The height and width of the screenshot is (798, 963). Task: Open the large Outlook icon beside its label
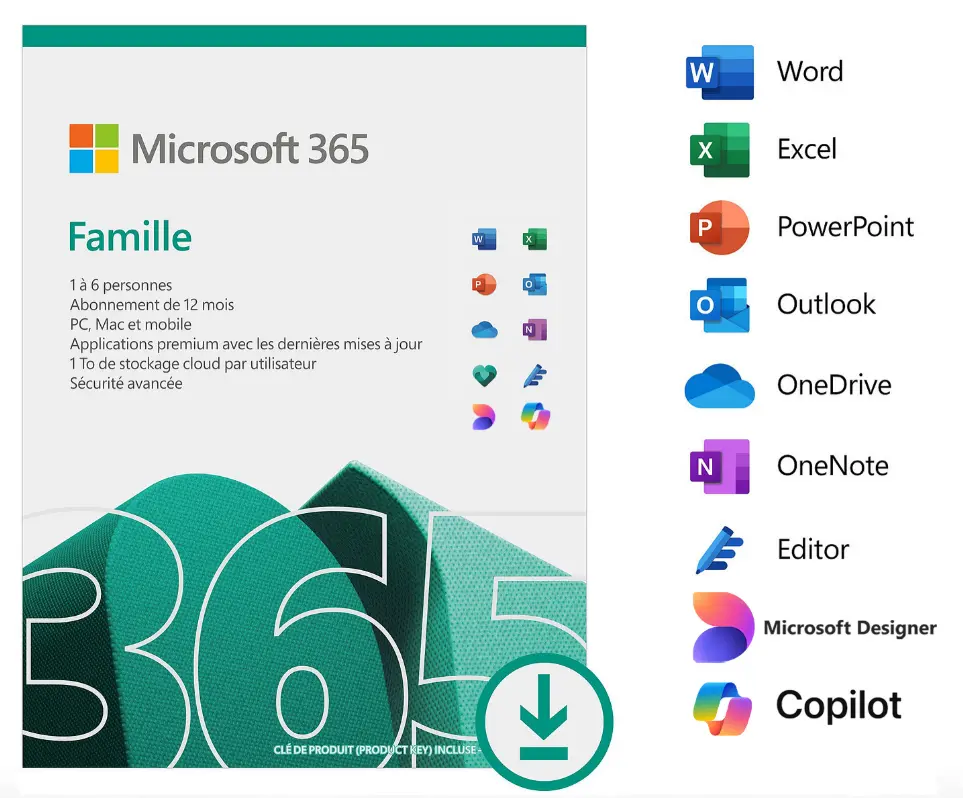click(719, 305)
